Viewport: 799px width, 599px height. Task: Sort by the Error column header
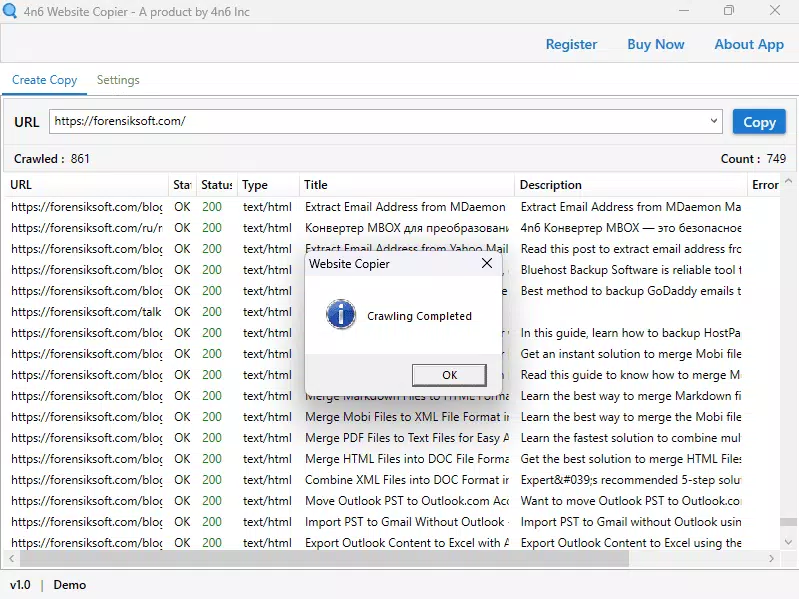[763, 185]
